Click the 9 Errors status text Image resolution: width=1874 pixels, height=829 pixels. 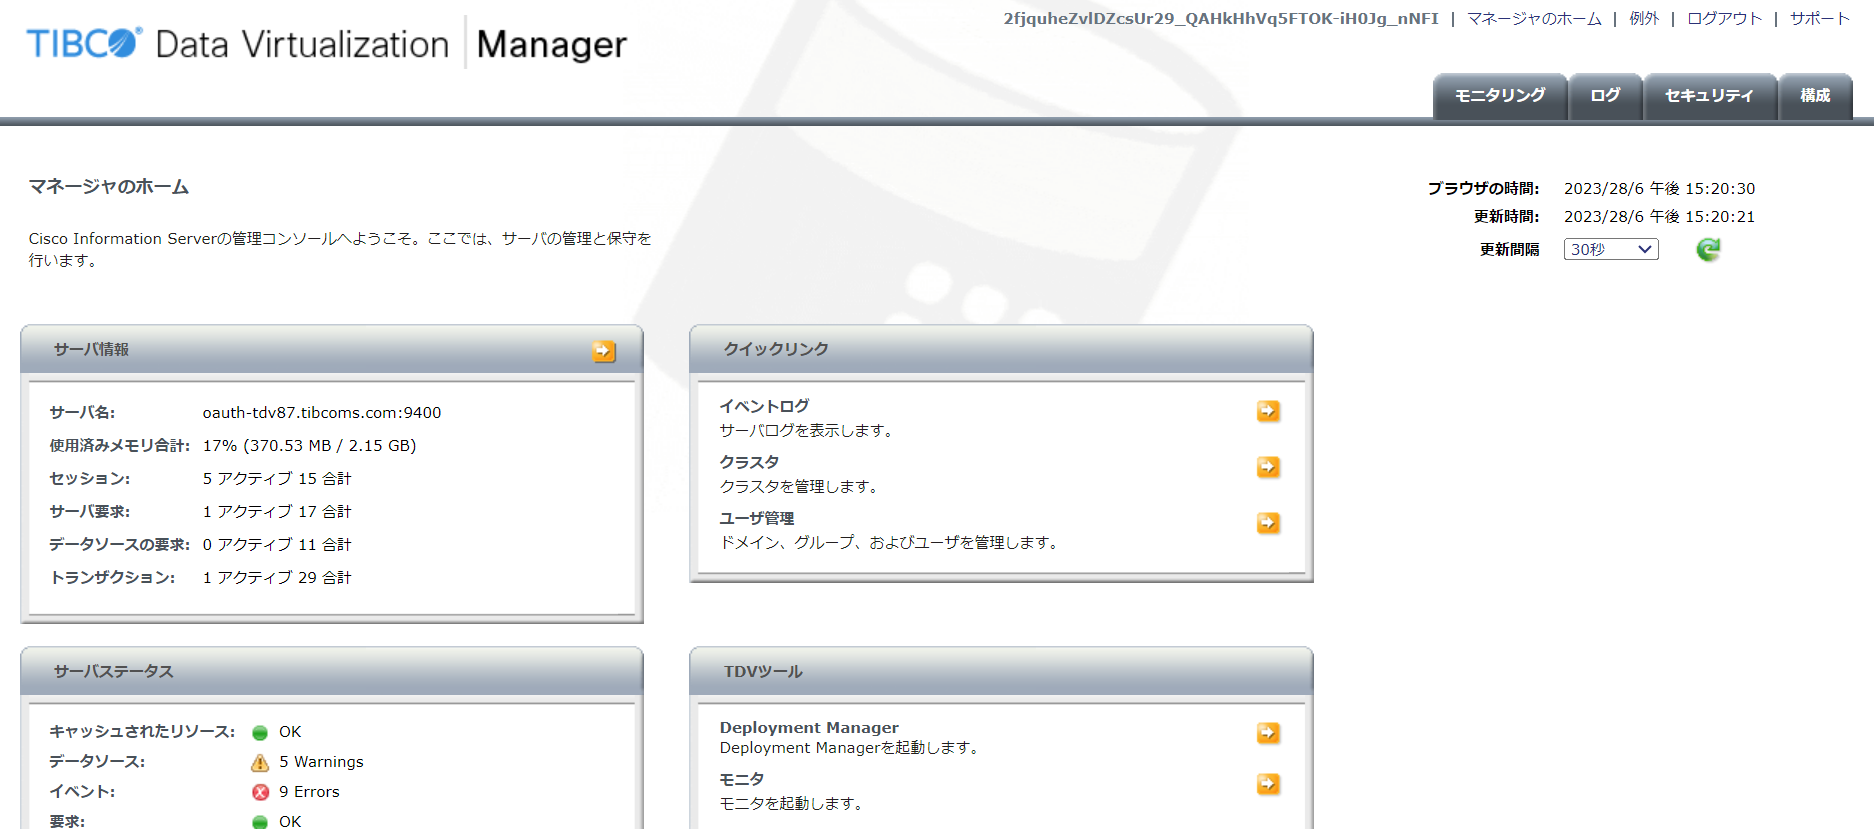click(309, 792)
